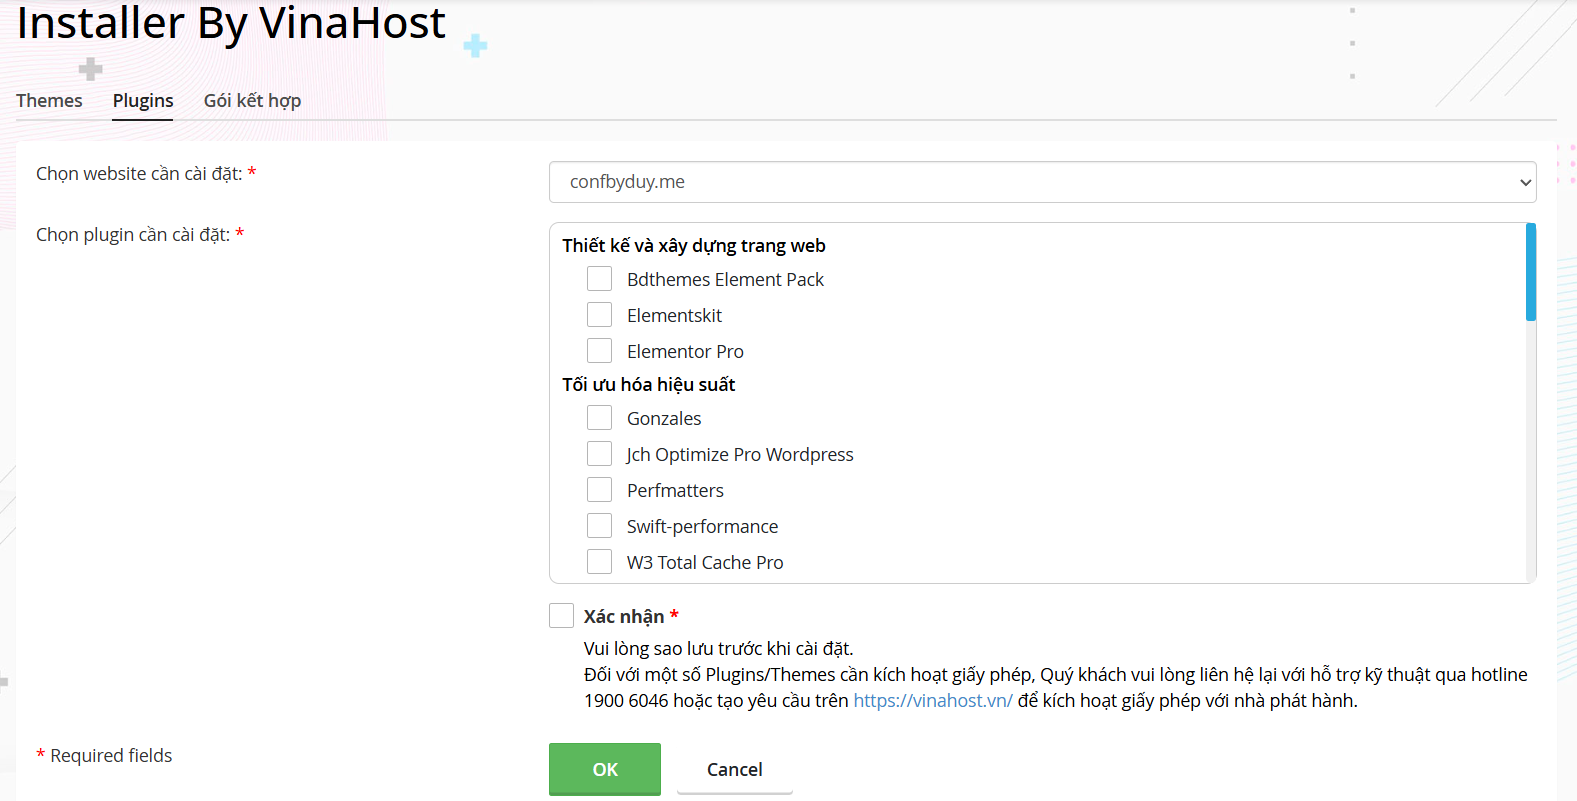Screen dimensions: 1577x801
Task: Open the Gói kết hợp tab
Action: 252,100
